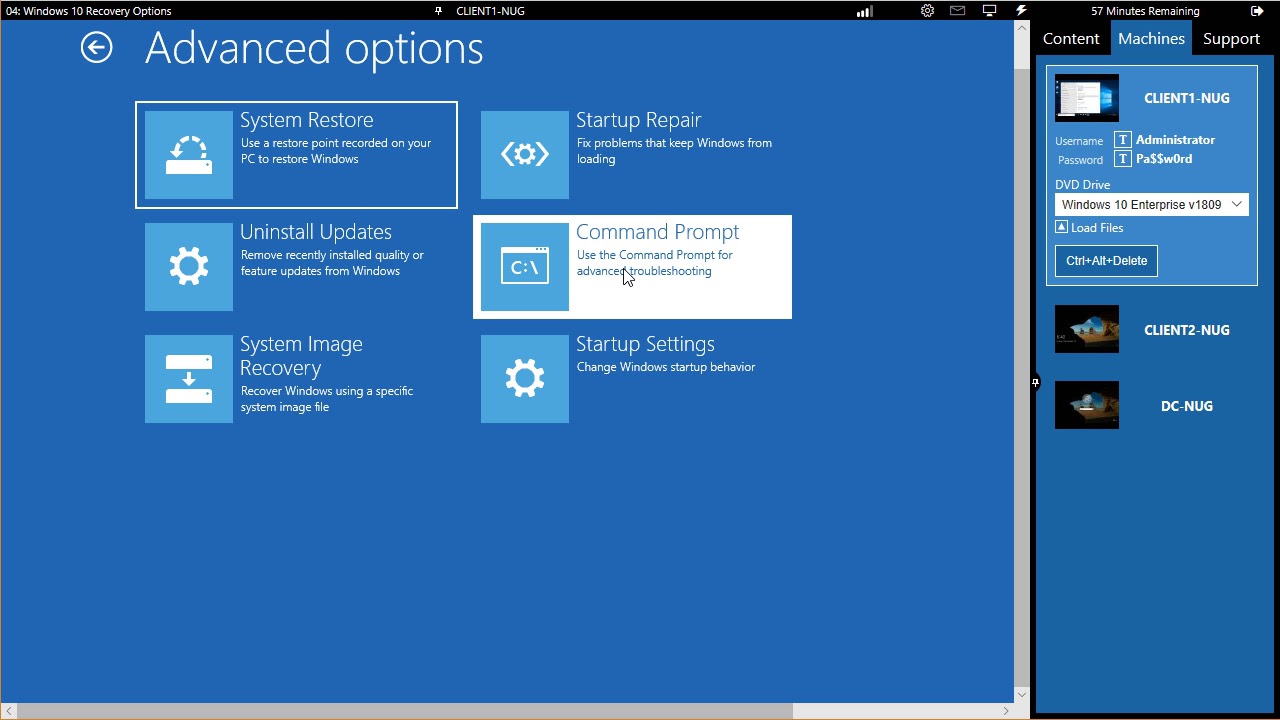Click the Startup Settings heading text
The height and width of the screenshot is (720, 1280).
645,344
